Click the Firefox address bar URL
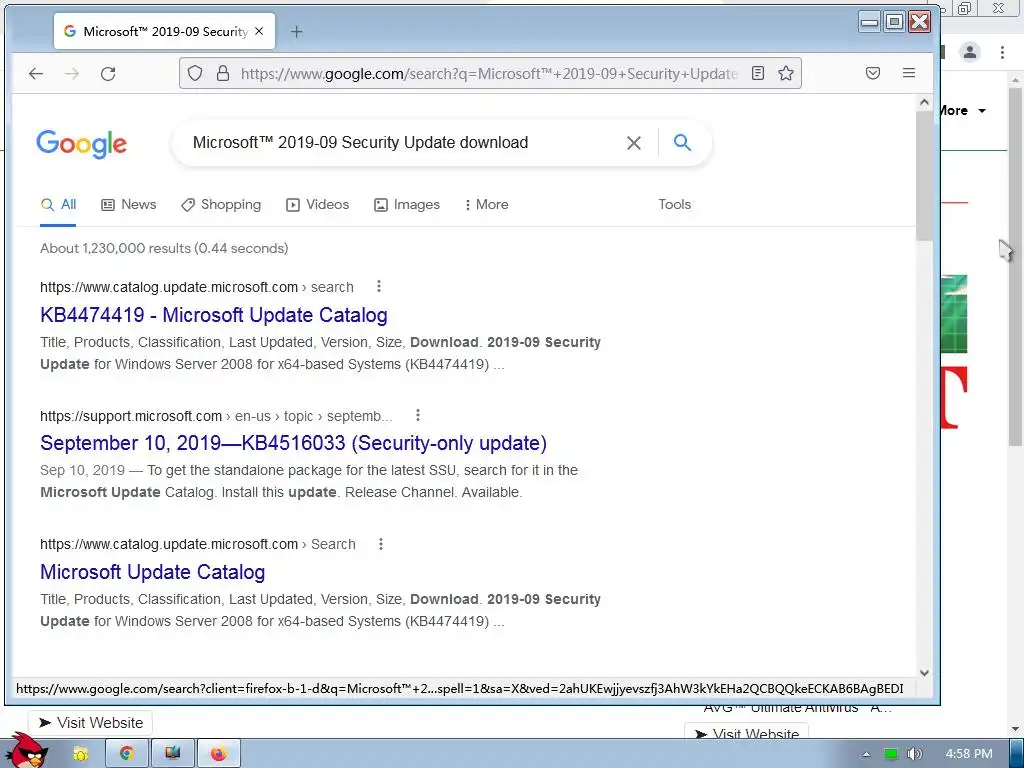Screen dimensions: 1024x768 (x=490, y=73)
